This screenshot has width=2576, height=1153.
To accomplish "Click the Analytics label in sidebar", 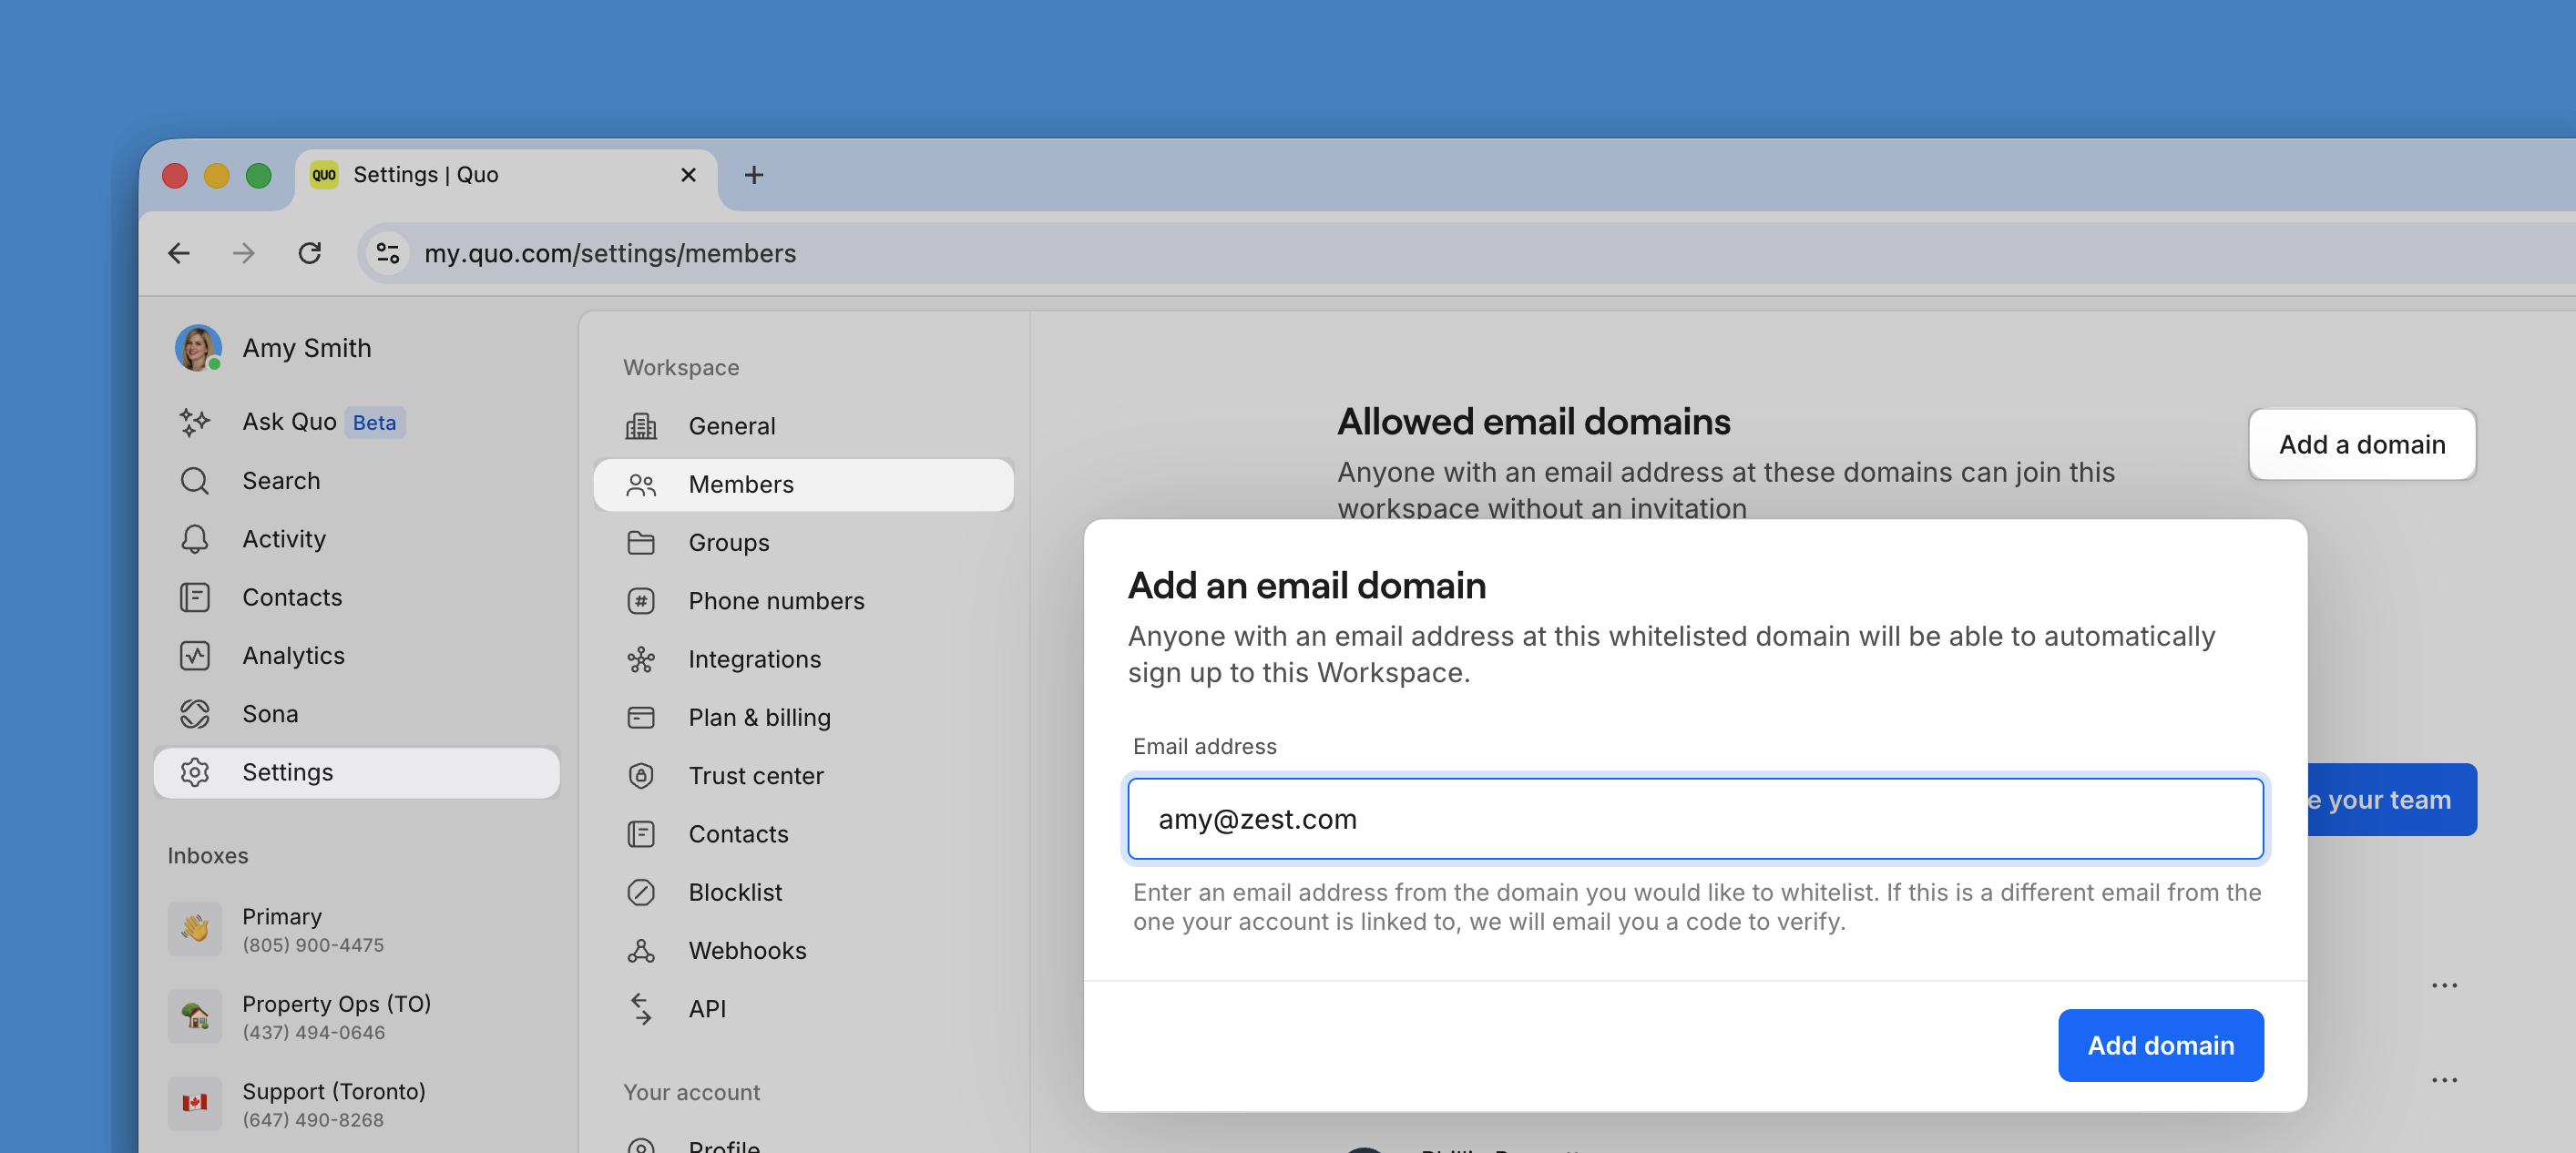I will tap(293, 656).
